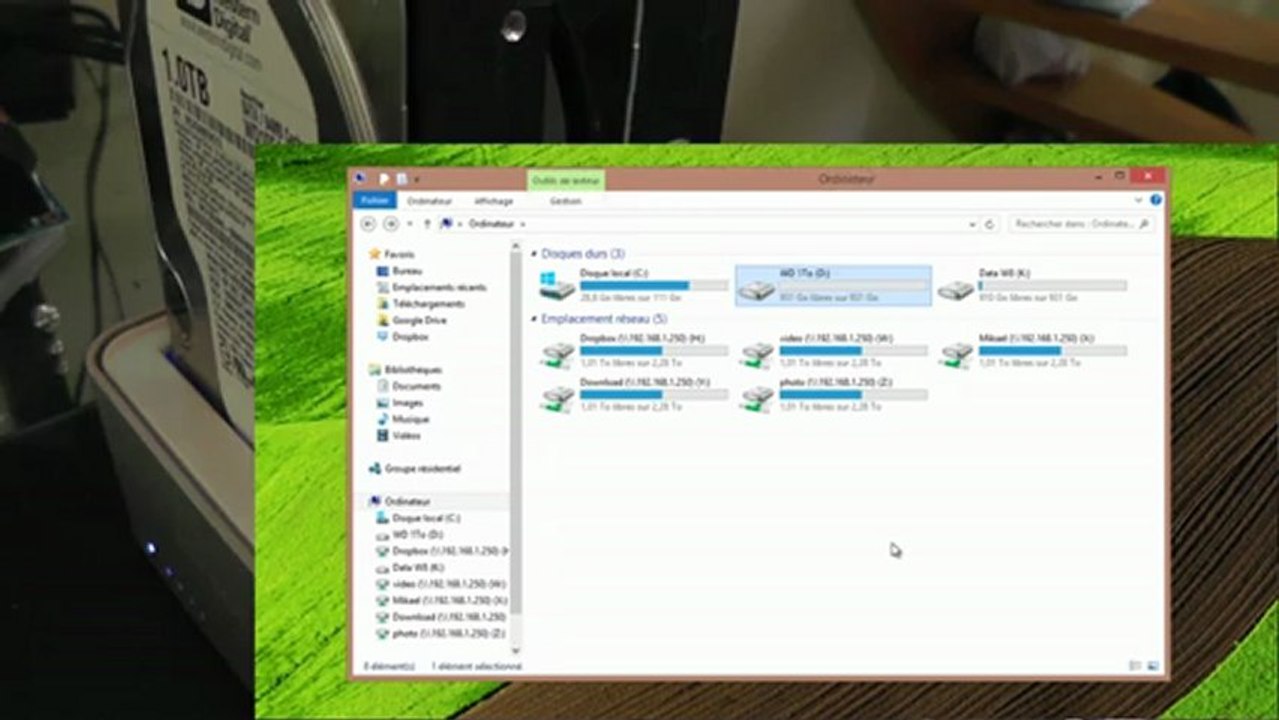1279x720 pixels.
Task: Switch to large icons view in status bar
Action: (x=1152, y=665)
